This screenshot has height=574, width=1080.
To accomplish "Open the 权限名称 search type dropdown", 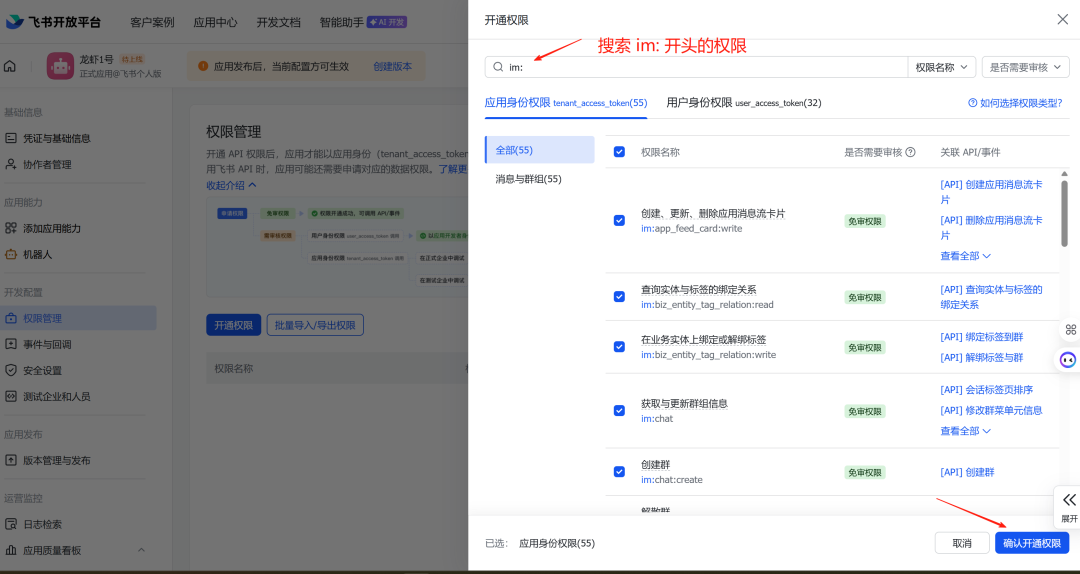I will 942,67.
